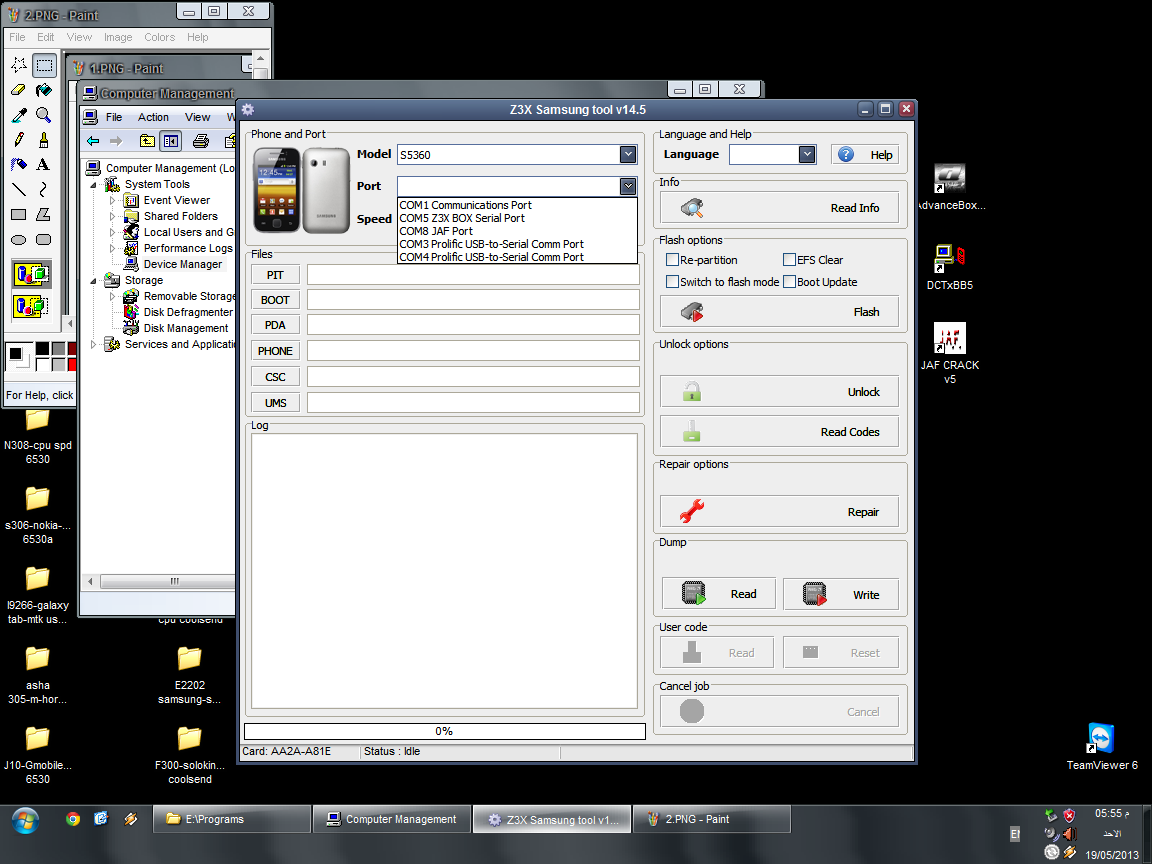
Task: Choose the Fill With Color bucket tool
Action: tap(44, 90)
